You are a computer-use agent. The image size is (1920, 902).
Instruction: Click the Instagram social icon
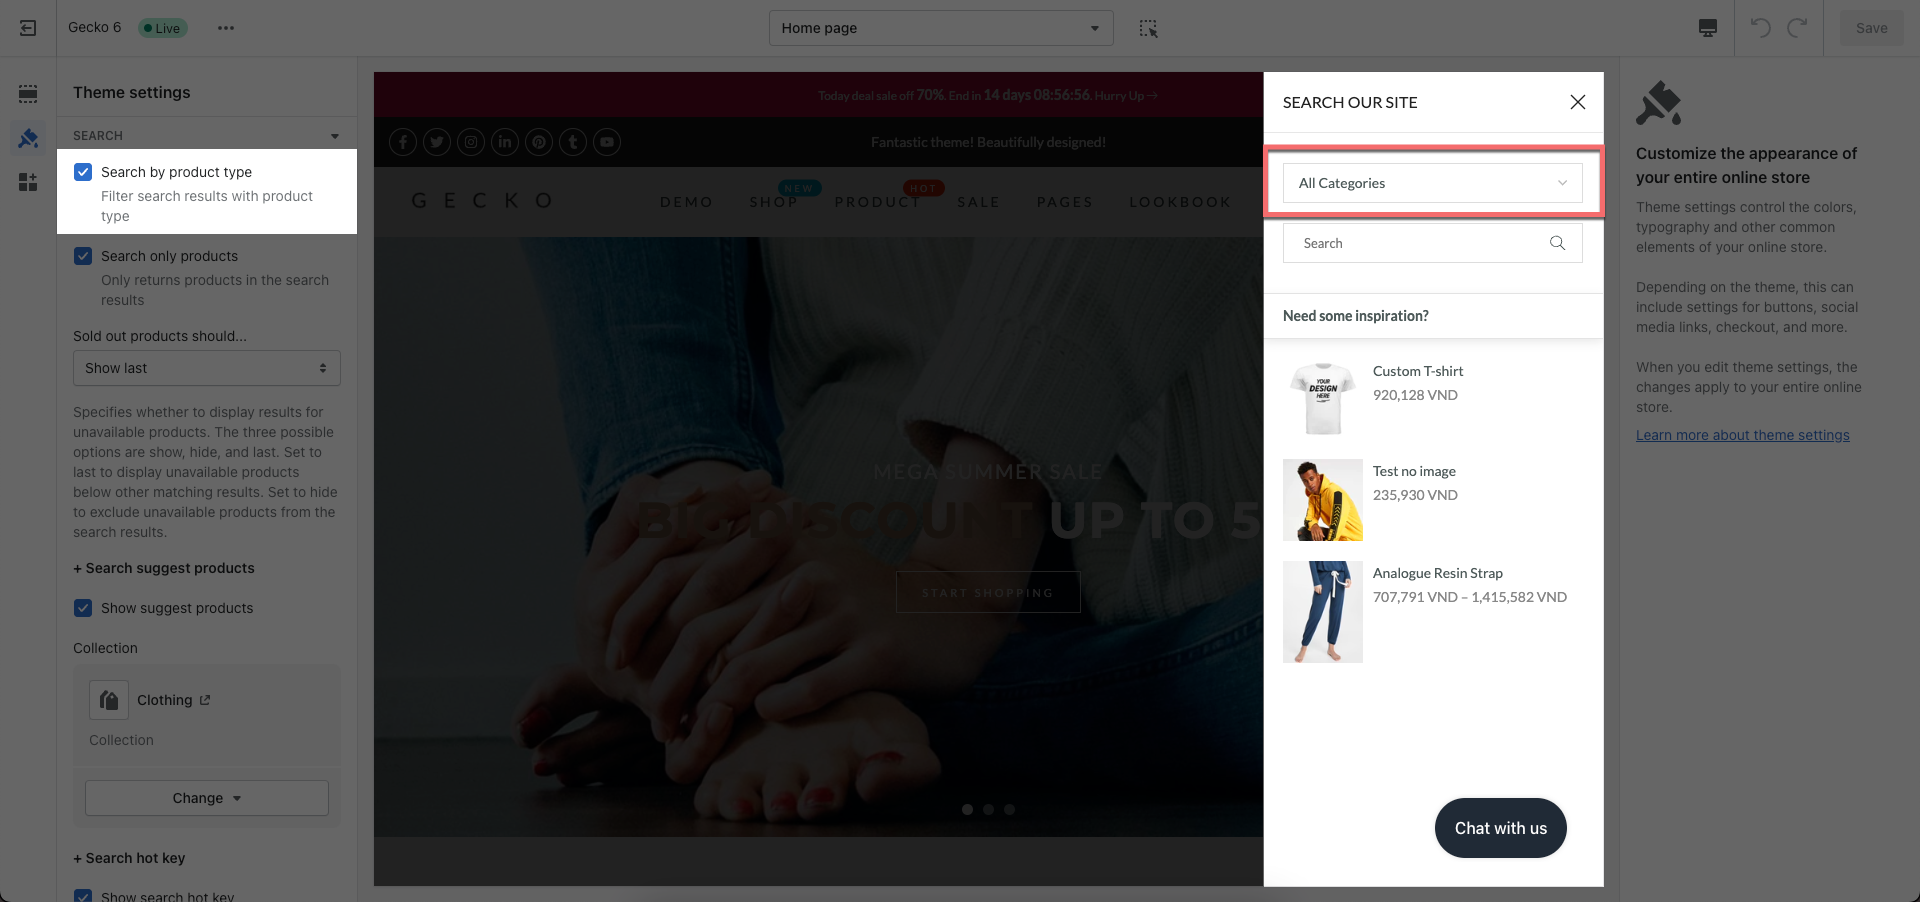point(471,142)
